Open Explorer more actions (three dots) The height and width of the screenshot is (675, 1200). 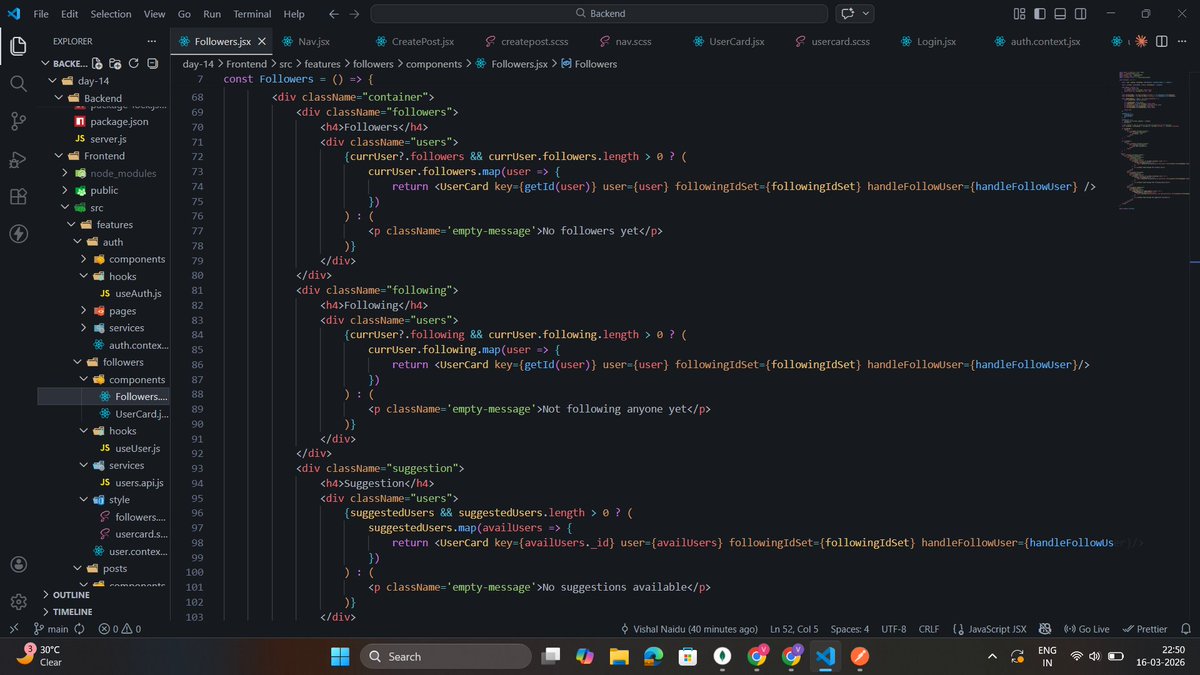point(151,41)
